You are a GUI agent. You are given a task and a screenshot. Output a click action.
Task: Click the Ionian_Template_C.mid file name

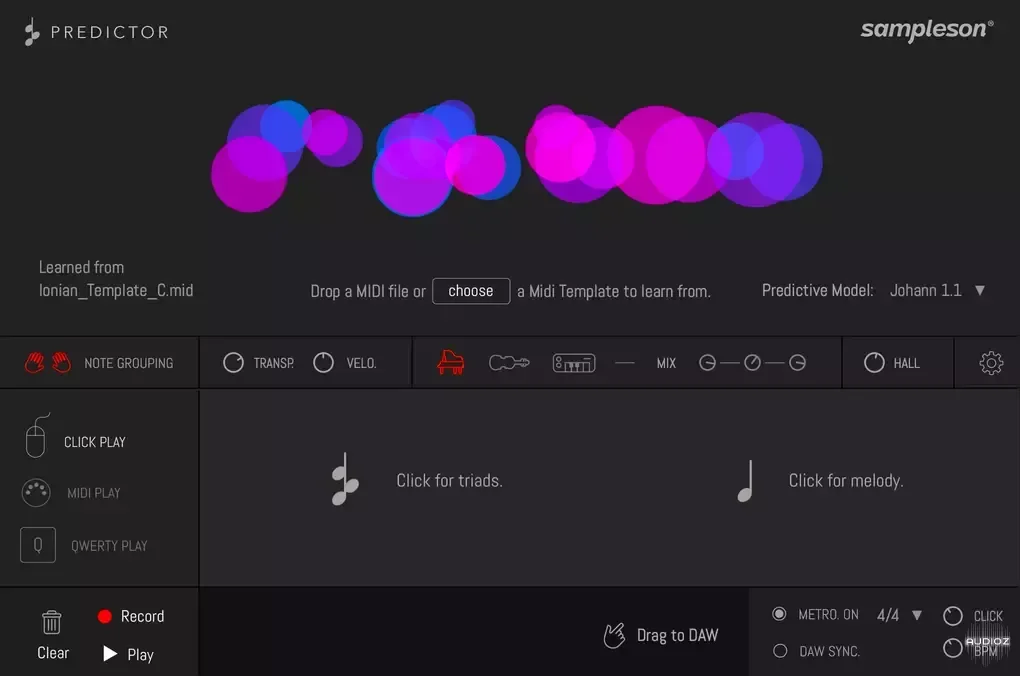(x=116, y=290)
